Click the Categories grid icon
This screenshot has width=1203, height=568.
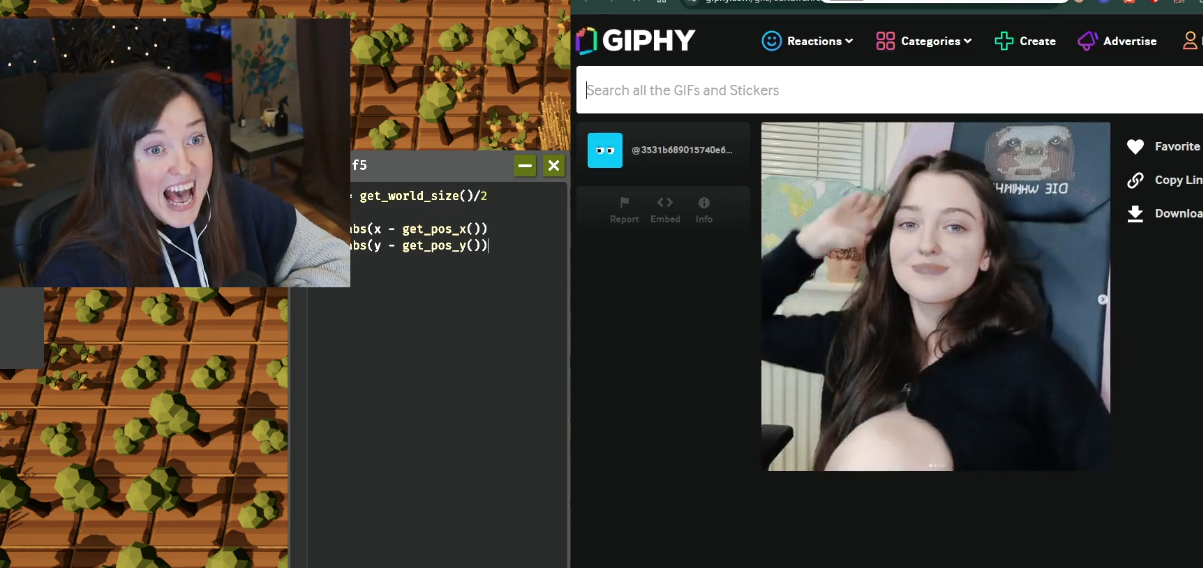point(885,41)
